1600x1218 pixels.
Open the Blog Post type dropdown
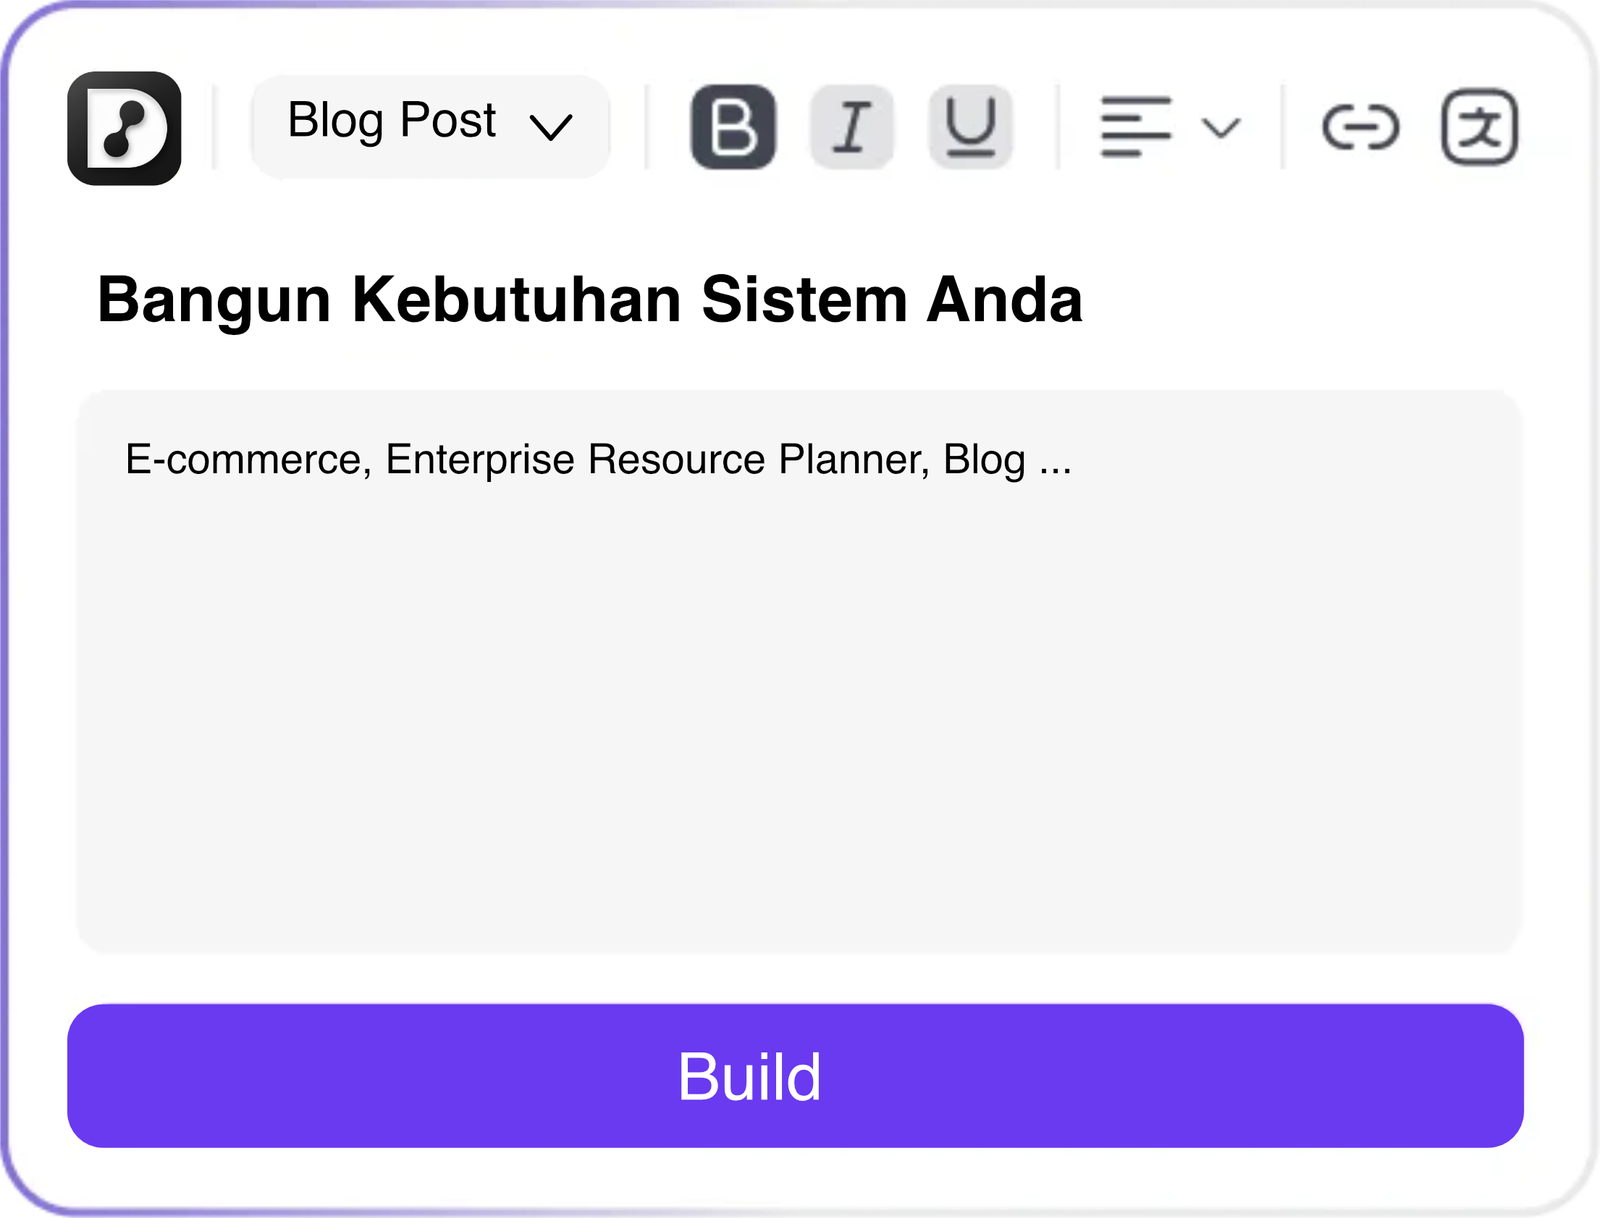(430, 127)
